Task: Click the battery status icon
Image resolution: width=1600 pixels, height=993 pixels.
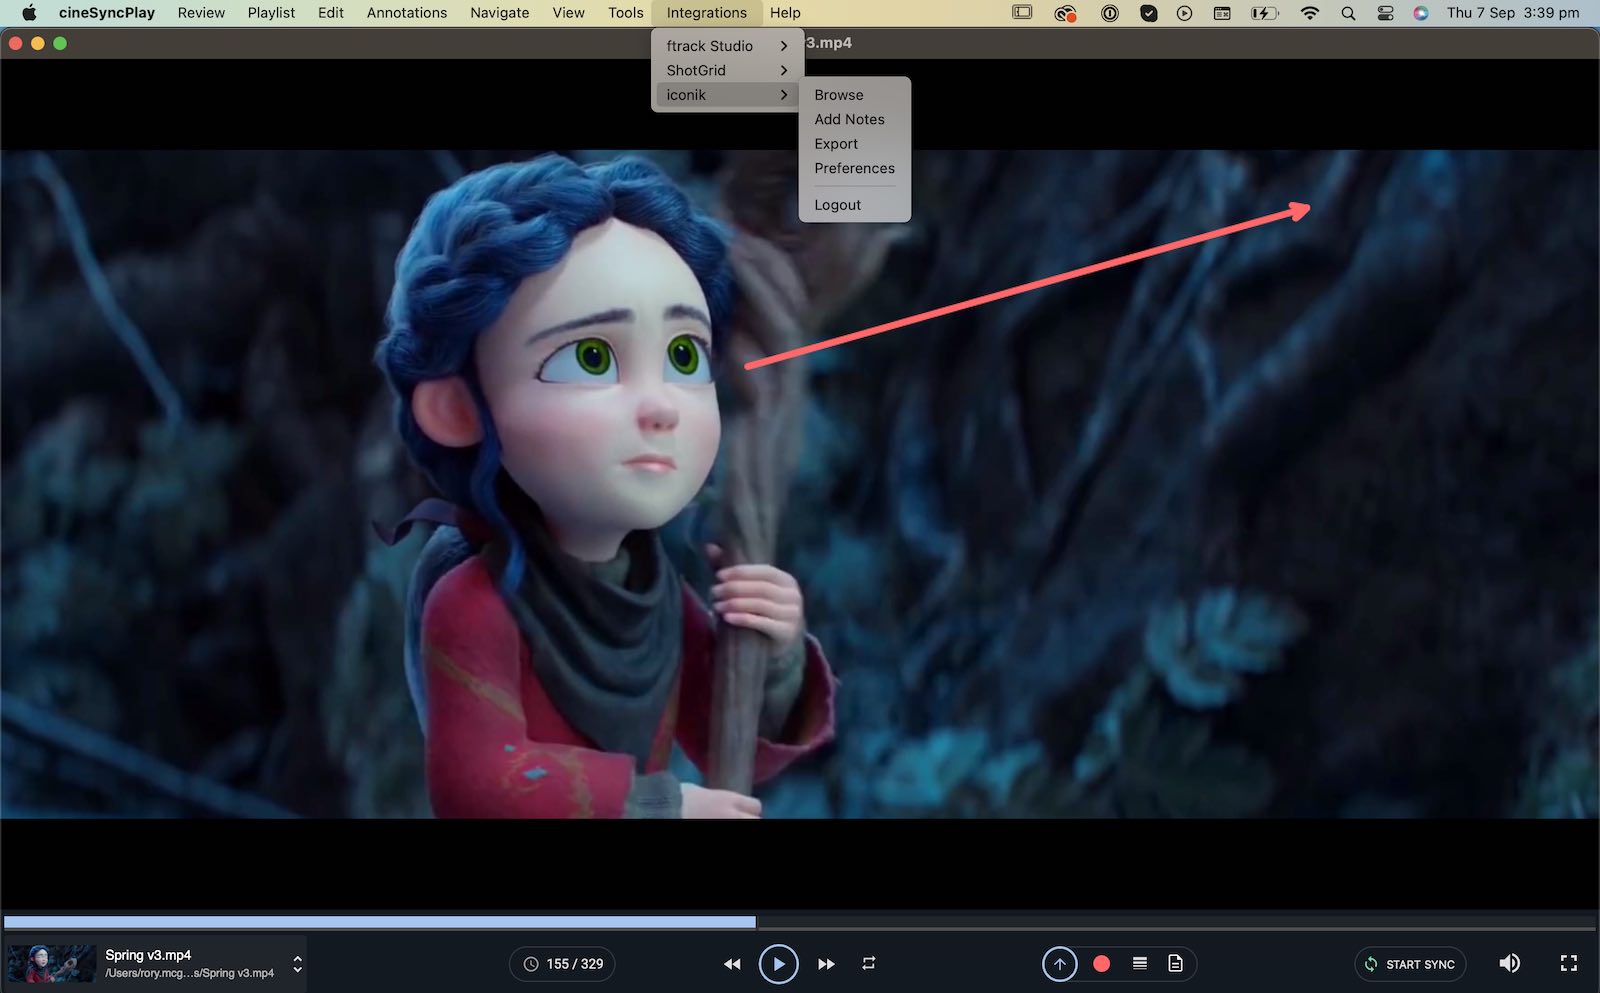Action: click(1265, 13)
